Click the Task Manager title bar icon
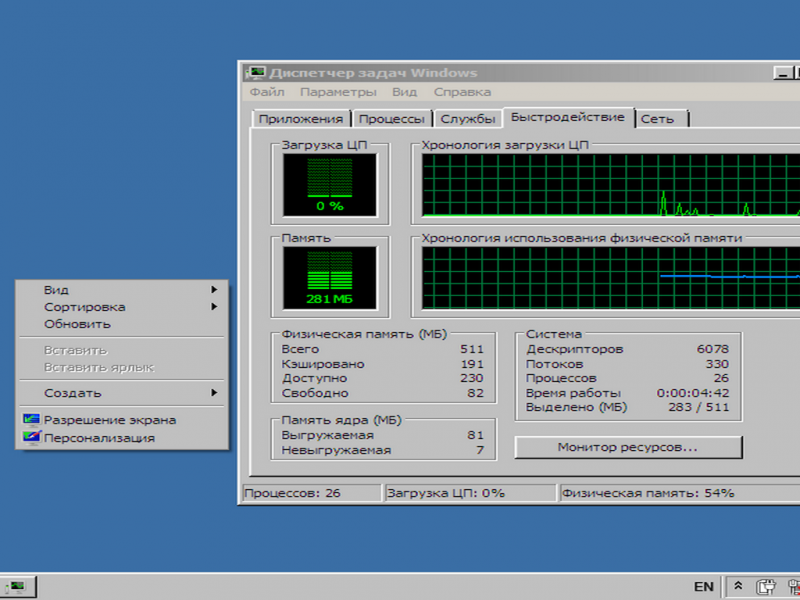 [256, 73]
